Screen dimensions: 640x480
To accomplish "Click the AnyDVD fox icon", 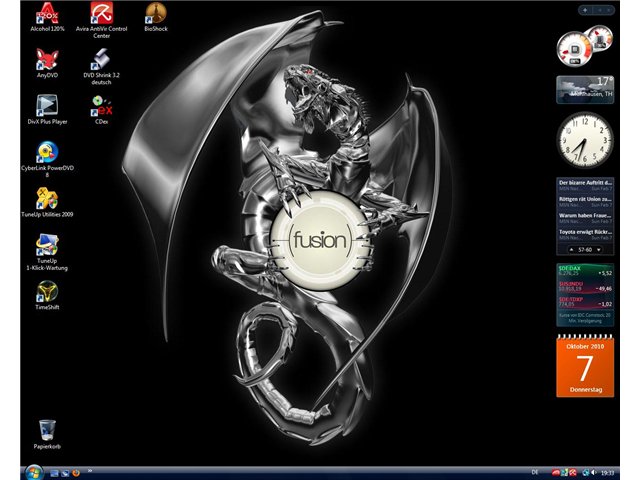I will click(47, 63).
